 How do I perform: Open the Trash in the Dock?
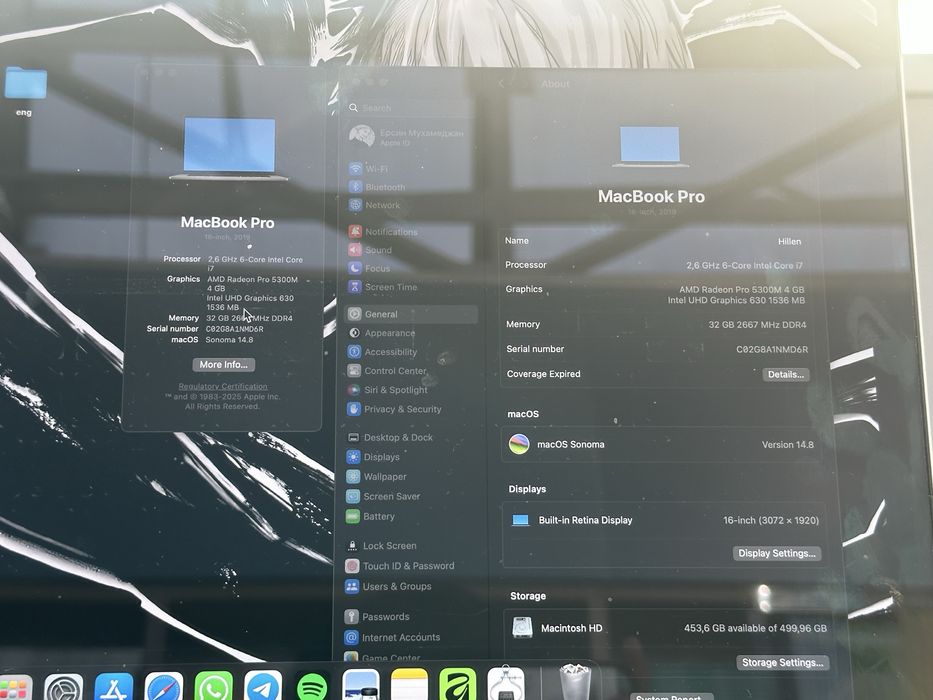pyautogui.click(x=575, y=683)
